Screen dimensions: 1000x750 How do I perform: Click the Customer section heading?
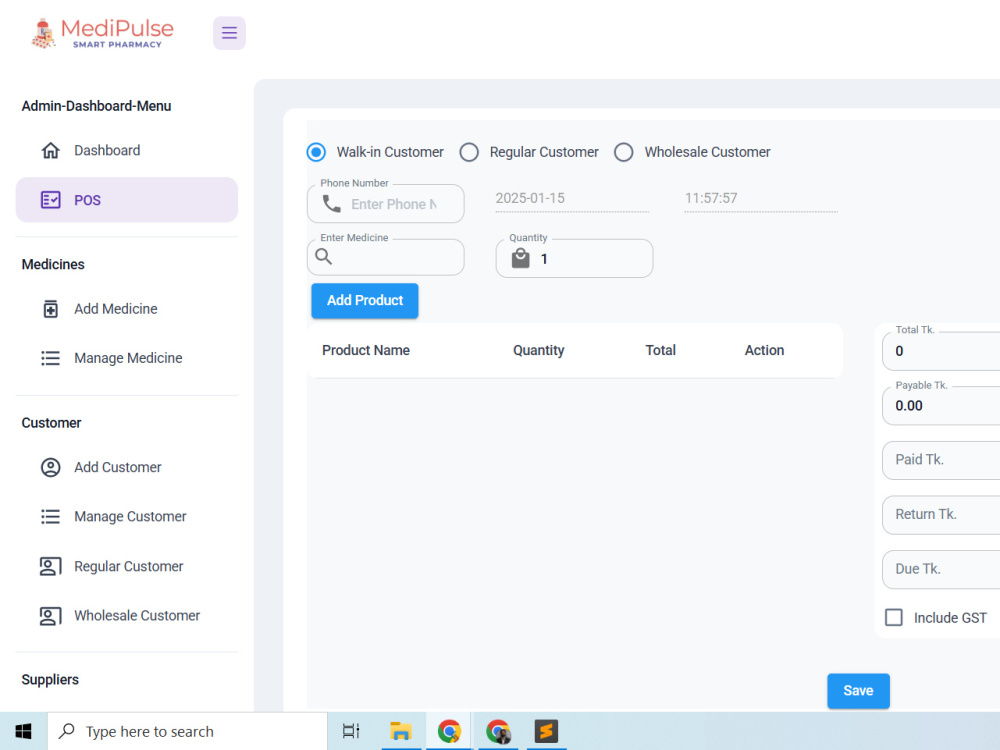(x=51, y=423)
